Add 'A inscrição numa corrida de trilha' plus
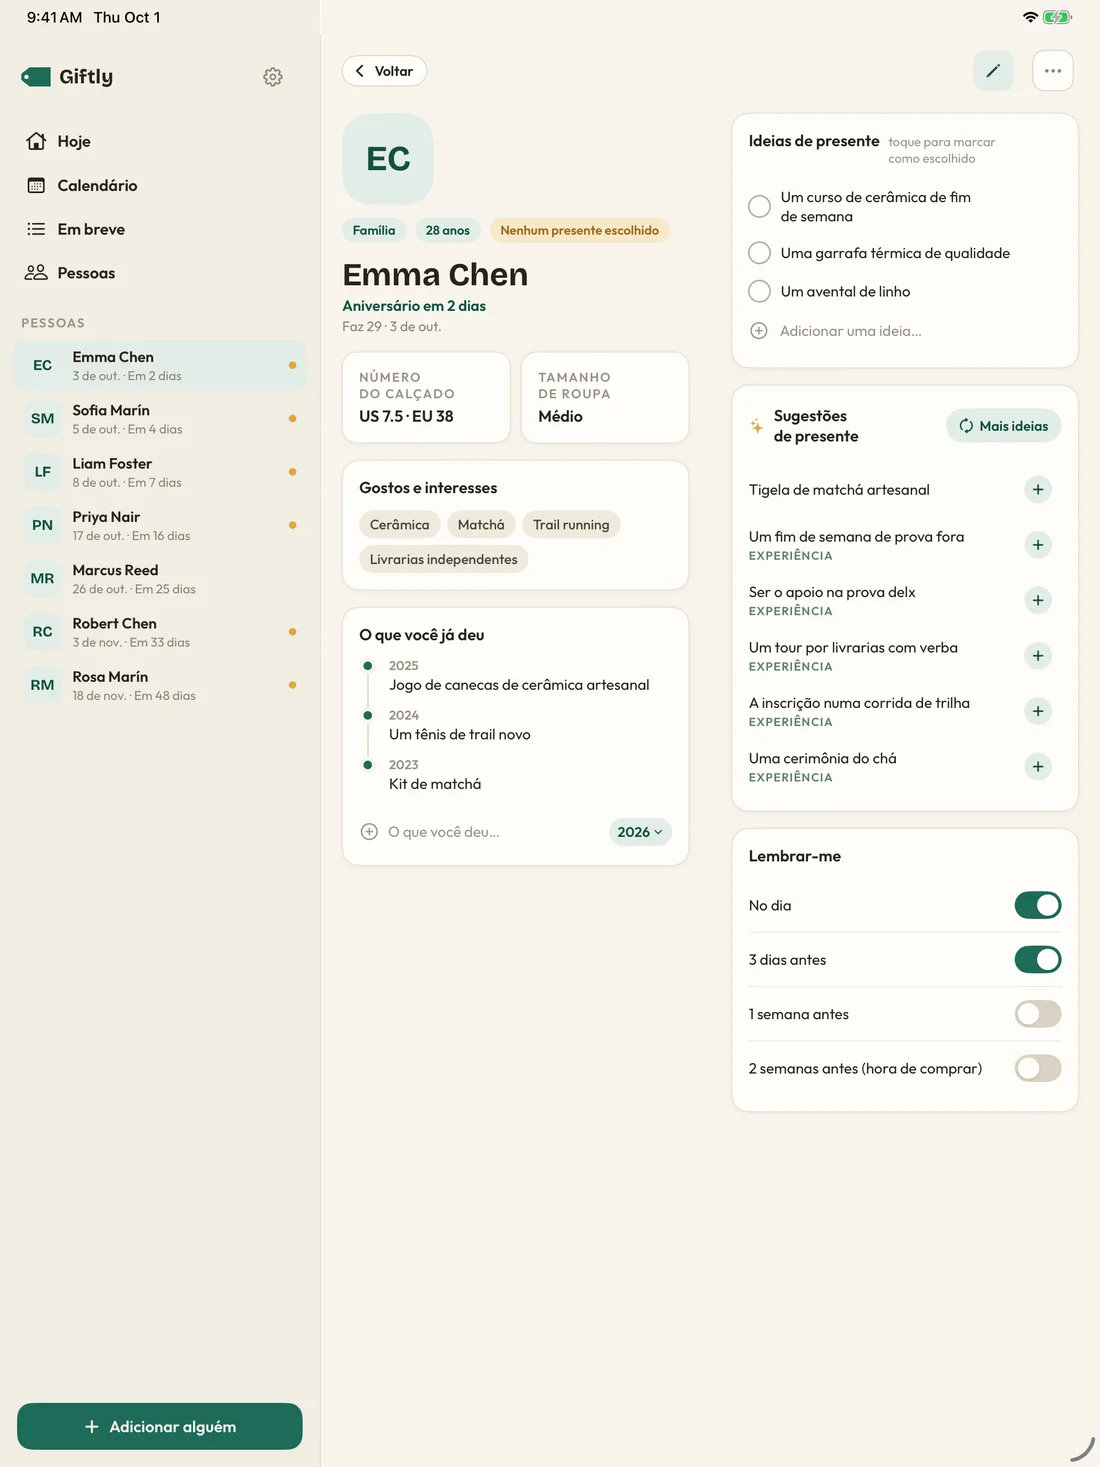 click(x=1038, y=711)
